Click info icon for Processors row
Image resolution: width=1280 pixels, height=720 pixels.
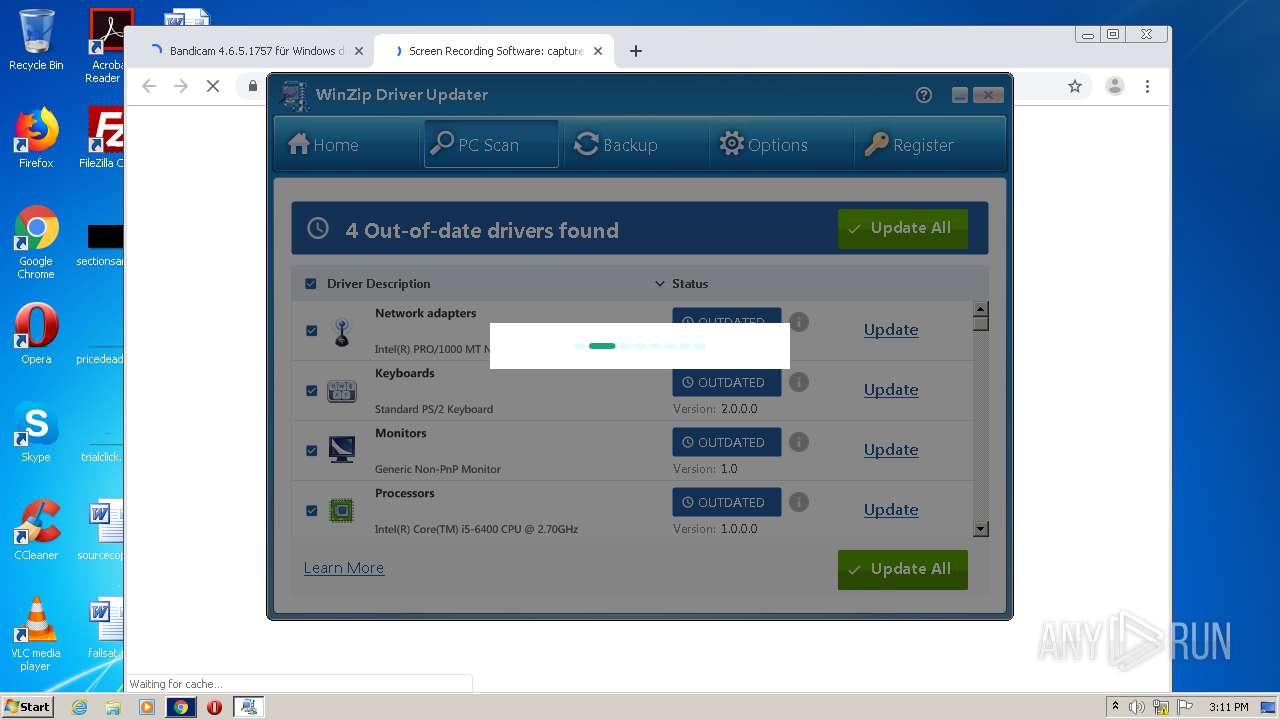pos(799,502)
